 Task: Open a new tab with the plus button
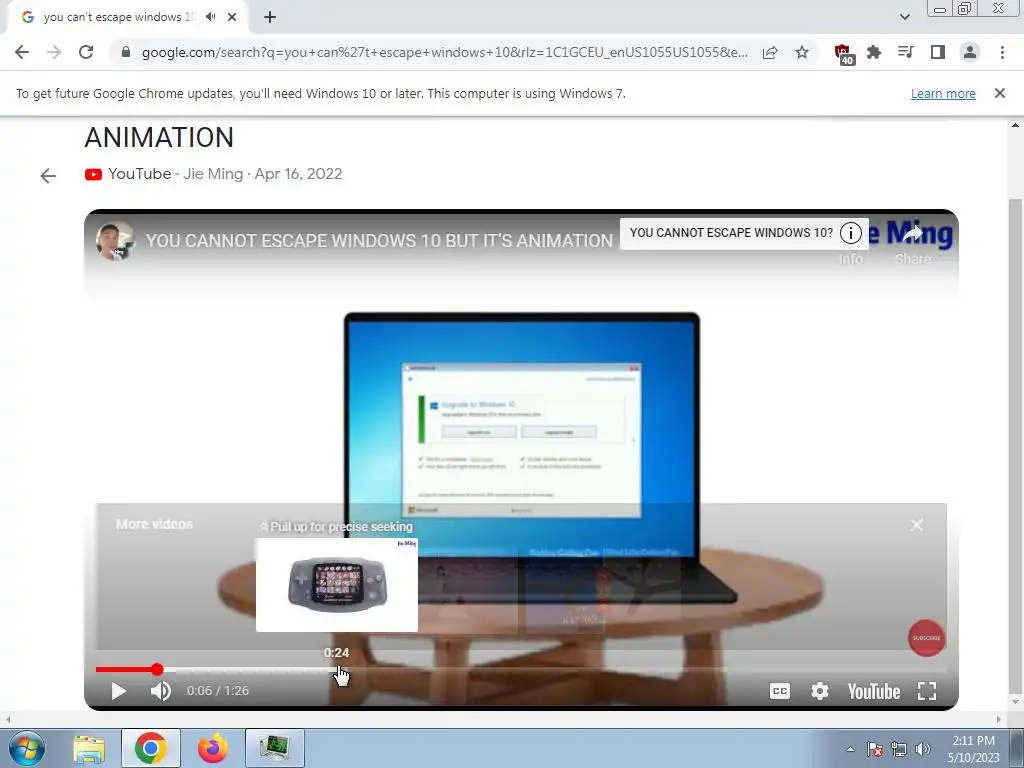click(x=270, y=17)
